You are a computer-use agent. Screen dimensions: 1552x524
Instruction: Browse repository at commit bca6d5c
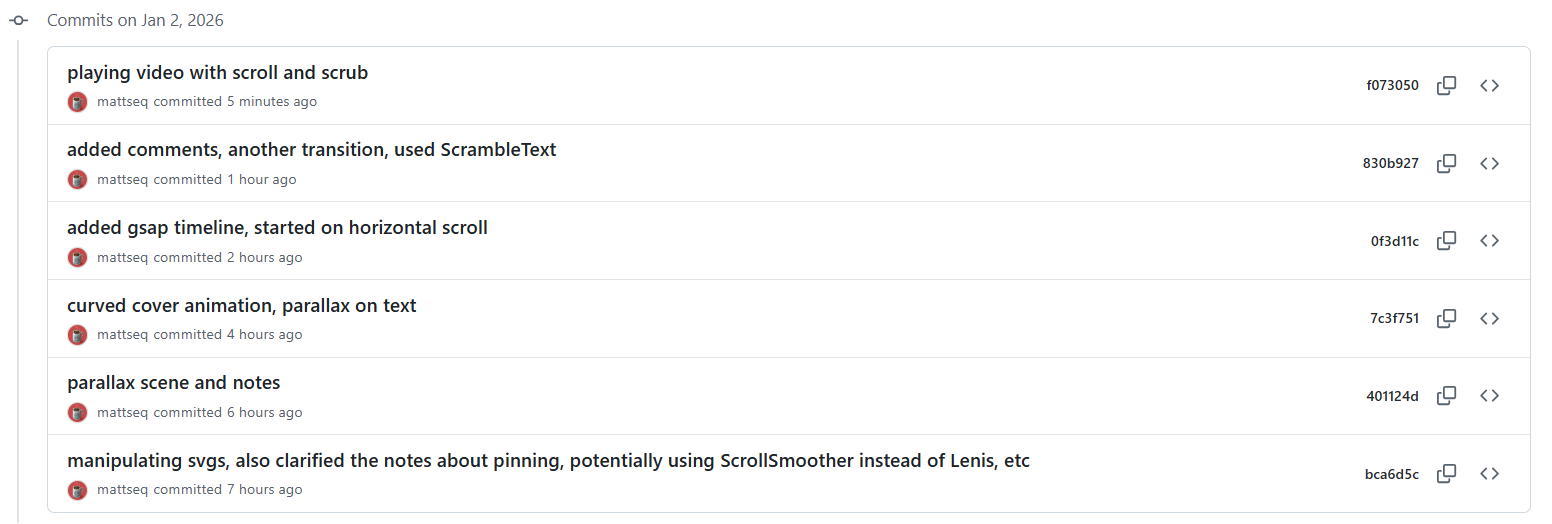(x=1489, y=474)
